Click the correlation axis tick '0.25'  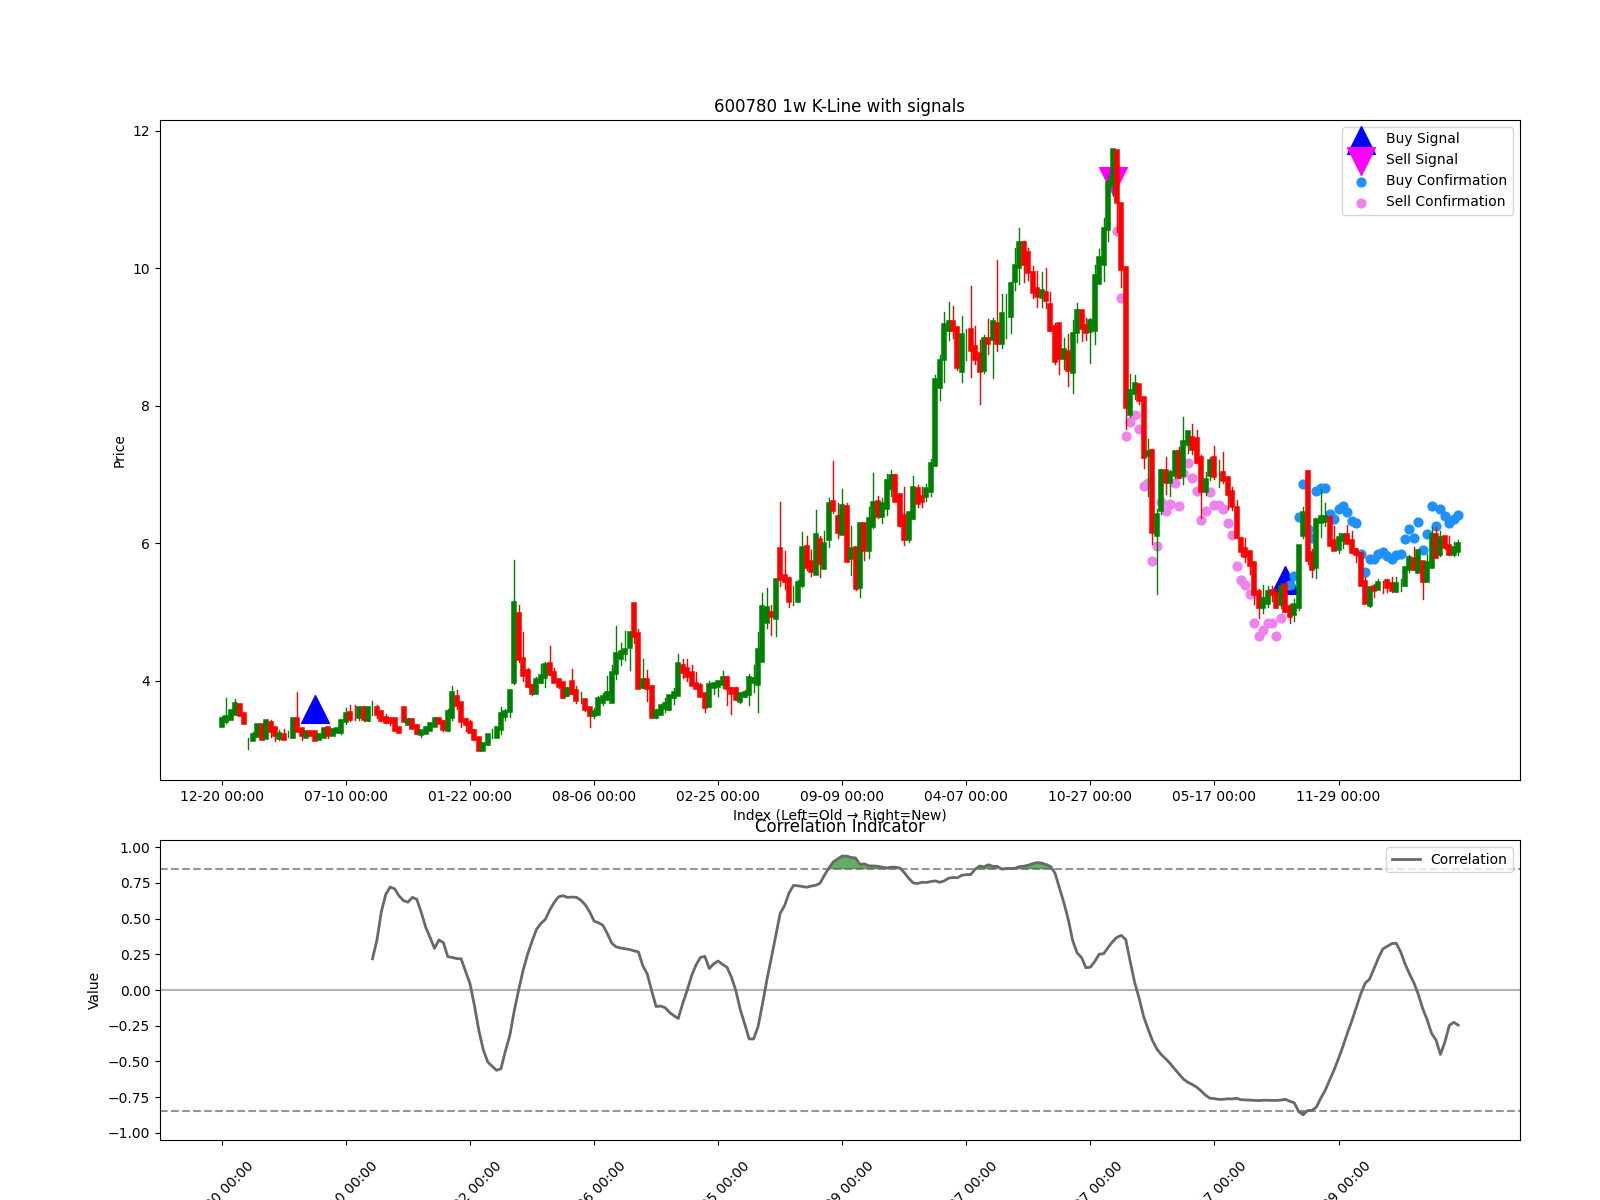coord(135,955)
